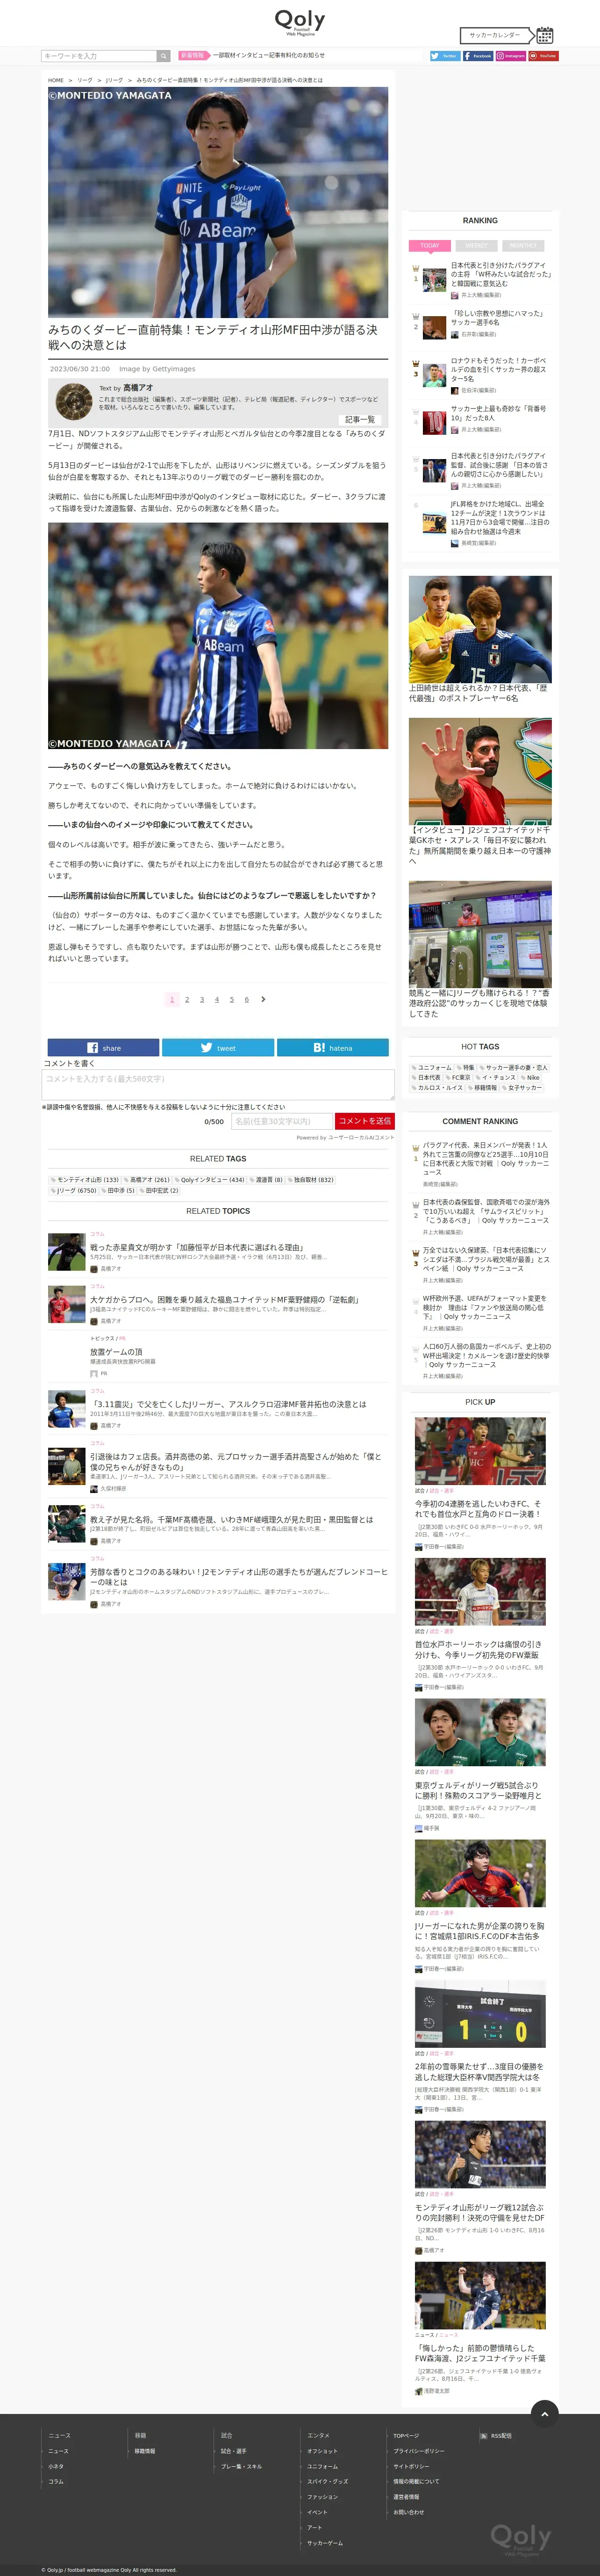Click the Qoly logo in the header
Image resolution: width=600 pixels, height=2576 pixels.
click(x=300, y=22)
